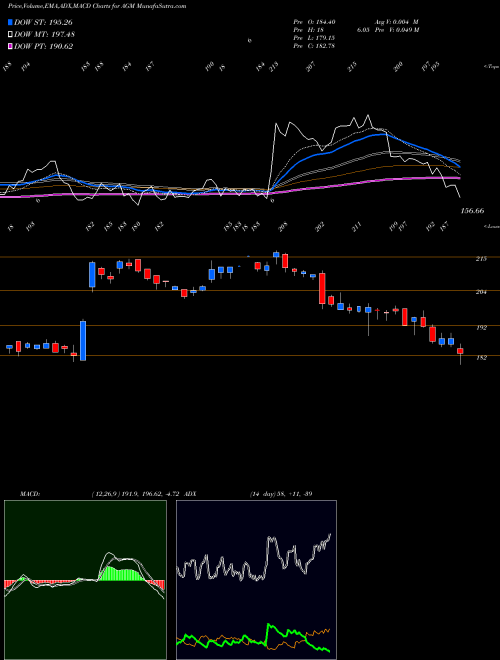Click the 'Avg V: 0.004 M' value
The image size is (500, 660).
396,22
